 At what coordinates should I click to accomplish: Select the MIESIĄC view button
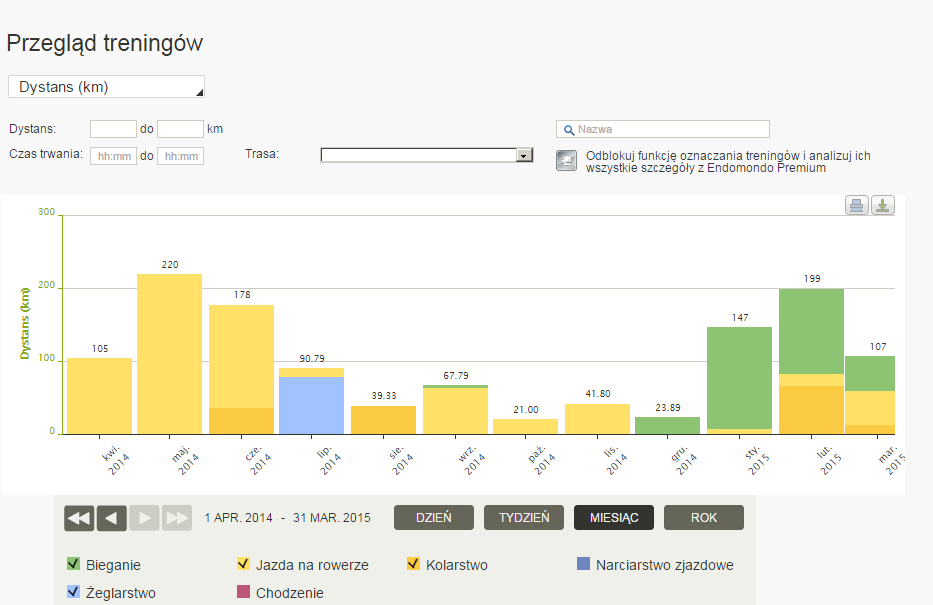pyautogui.click(x=613, y=518)
